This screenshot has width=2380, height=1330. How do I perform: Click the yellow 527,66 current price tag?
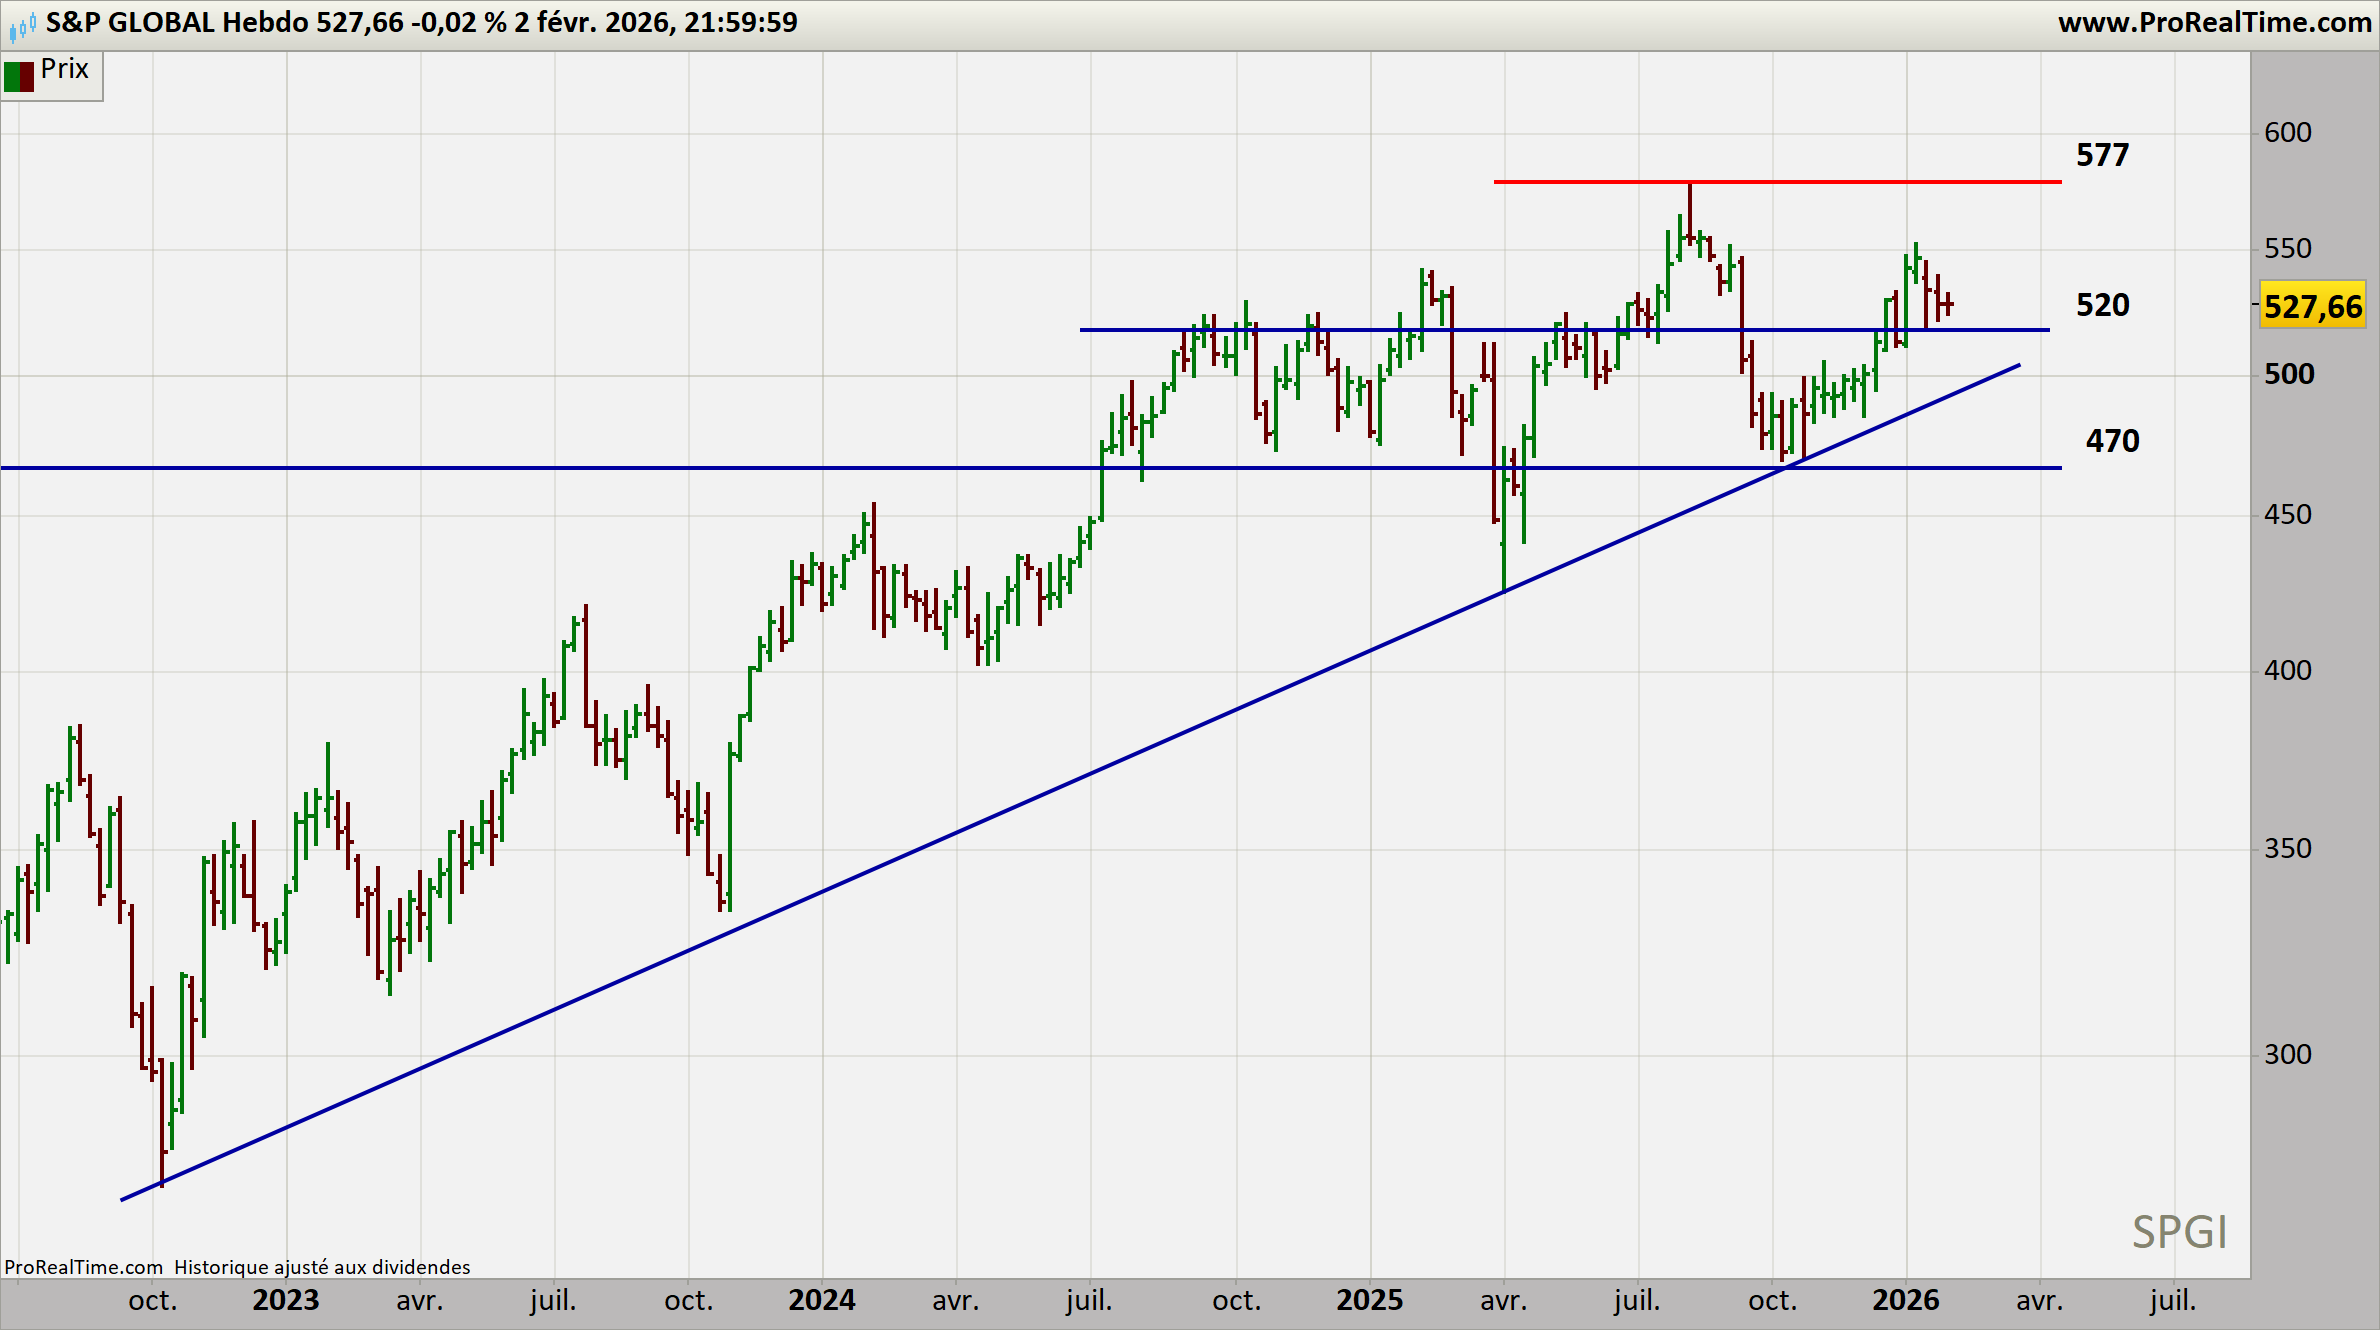2312,306
